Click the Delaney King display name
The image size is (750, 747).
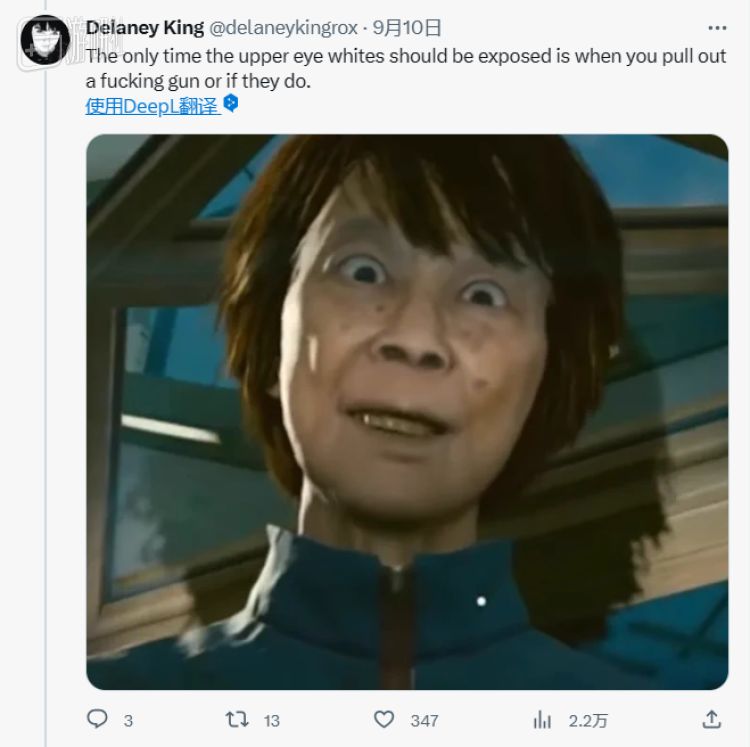click(x=143, y=27)
